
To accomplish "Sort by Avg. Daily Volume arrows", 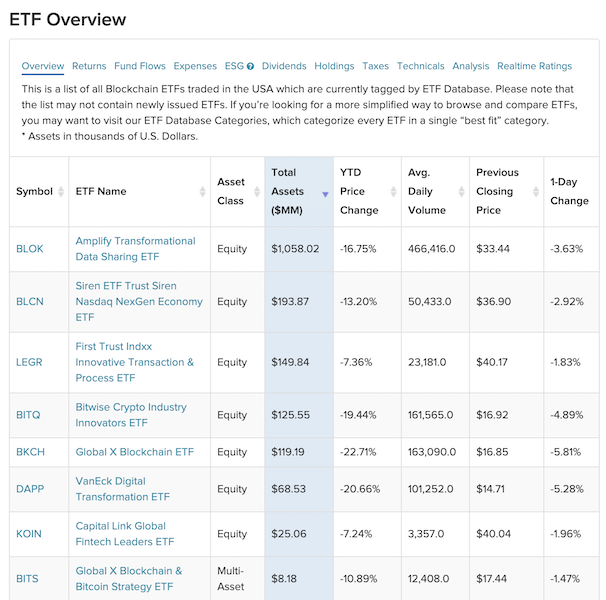I will [461, 191].
